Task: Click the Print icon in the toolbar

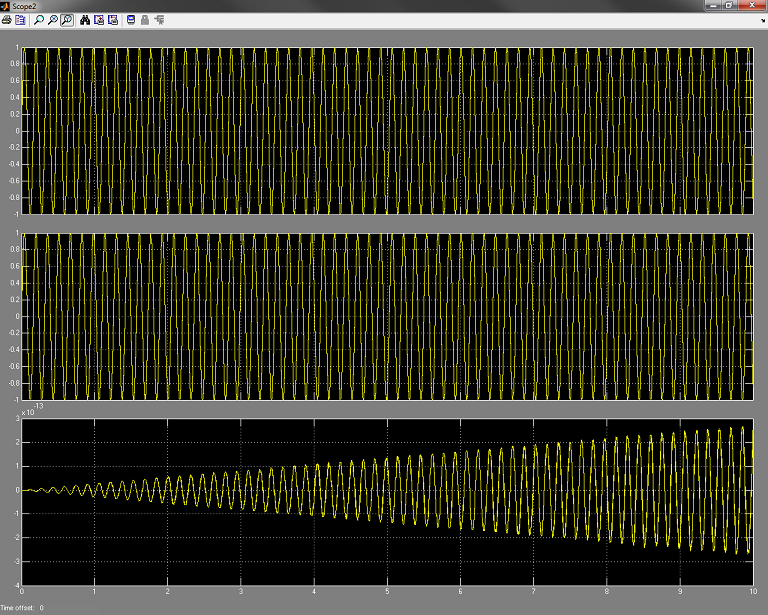Action: (x=7, y=20)
